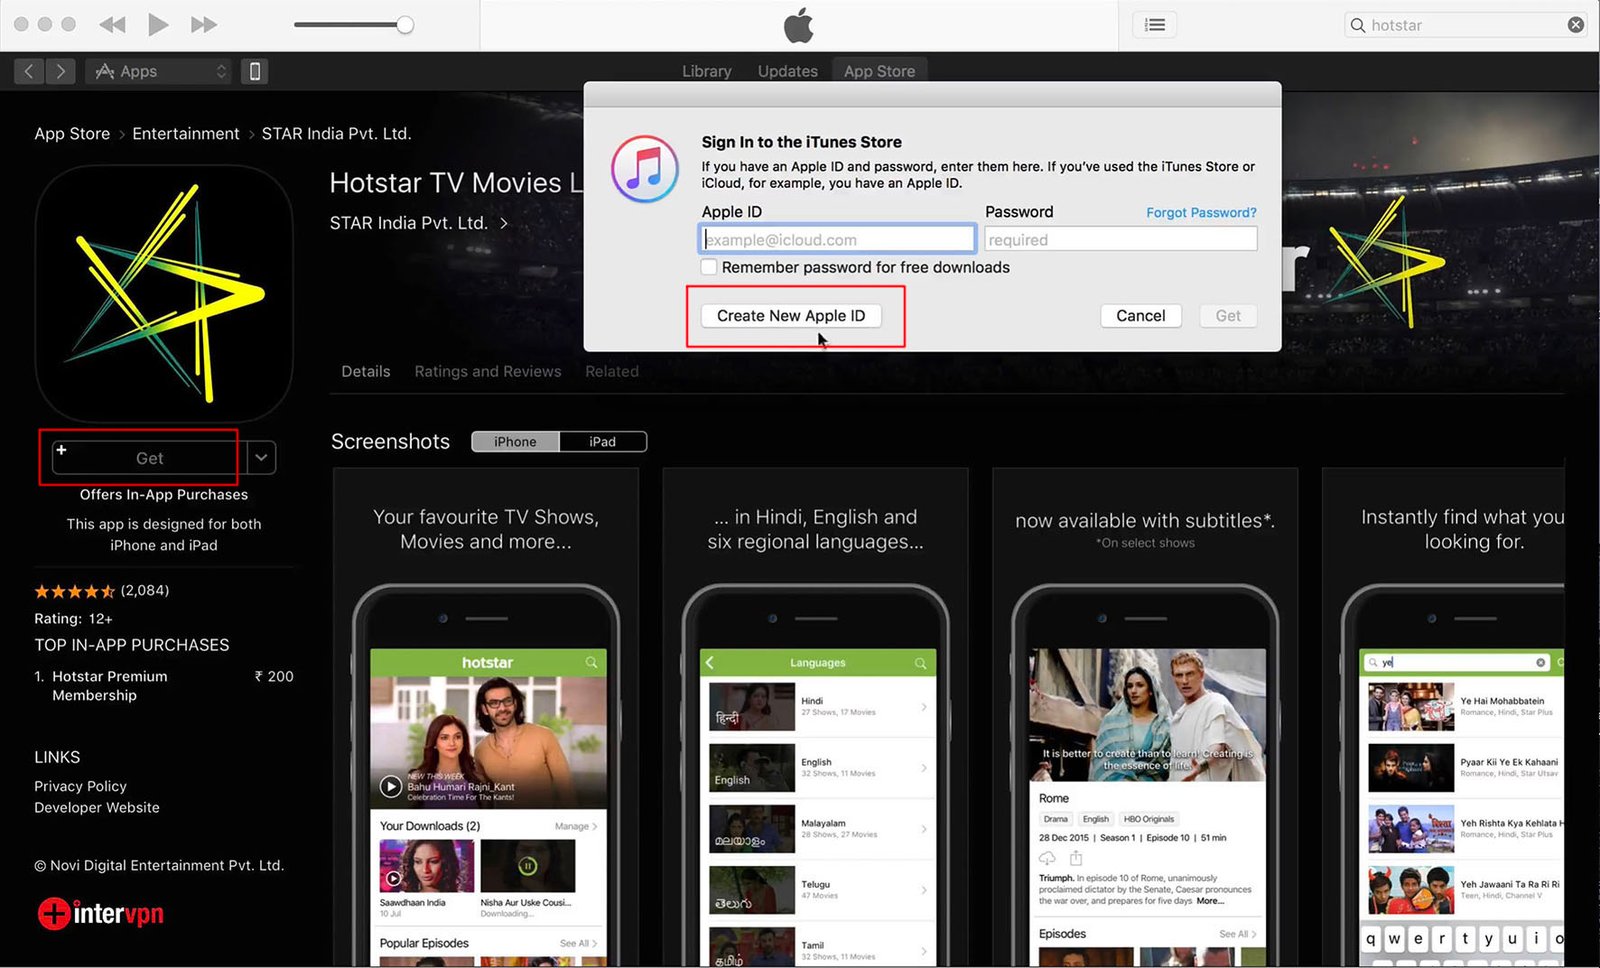Go back with the left arrow button

tap(29, 71)
